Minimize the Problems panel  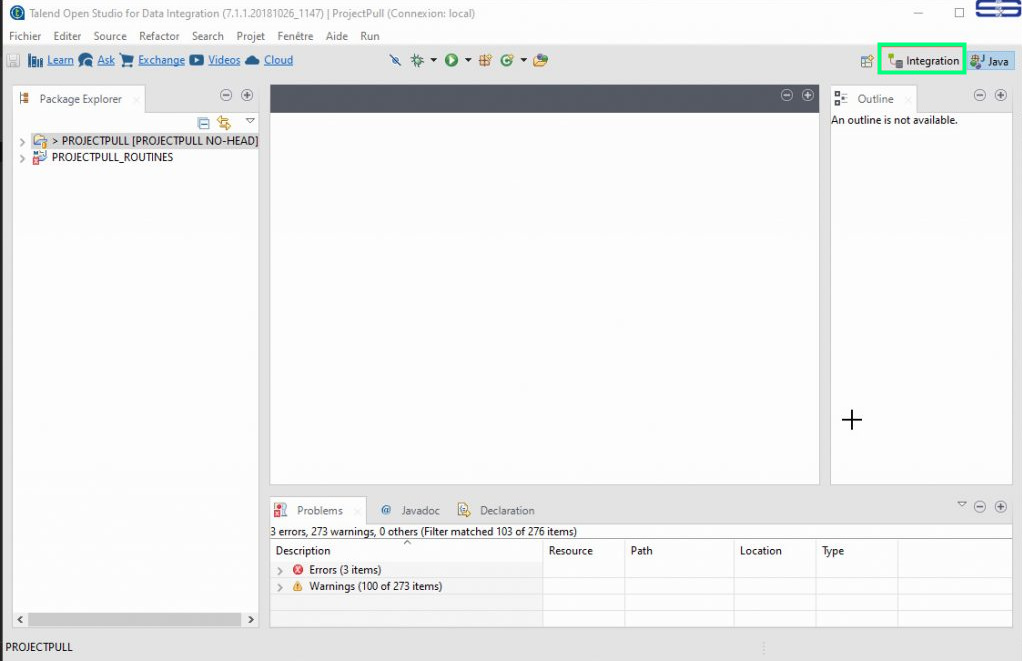980,506
